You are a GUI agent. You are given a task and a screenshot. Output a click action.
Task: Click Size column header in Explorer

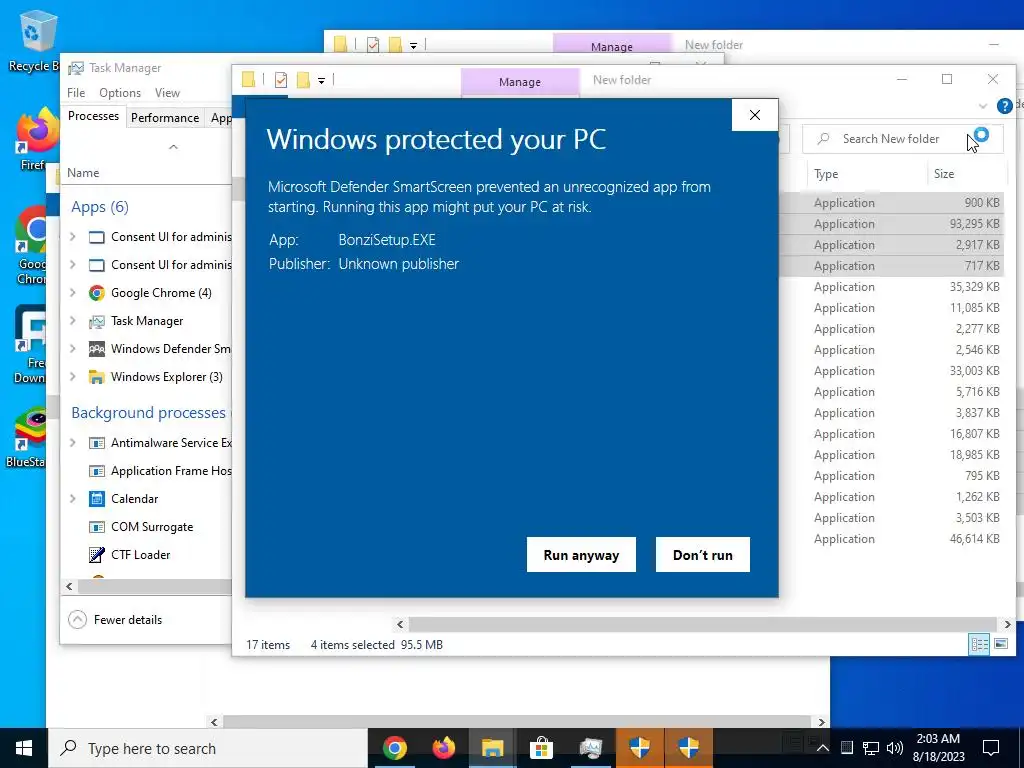click(x=944, y=174)
